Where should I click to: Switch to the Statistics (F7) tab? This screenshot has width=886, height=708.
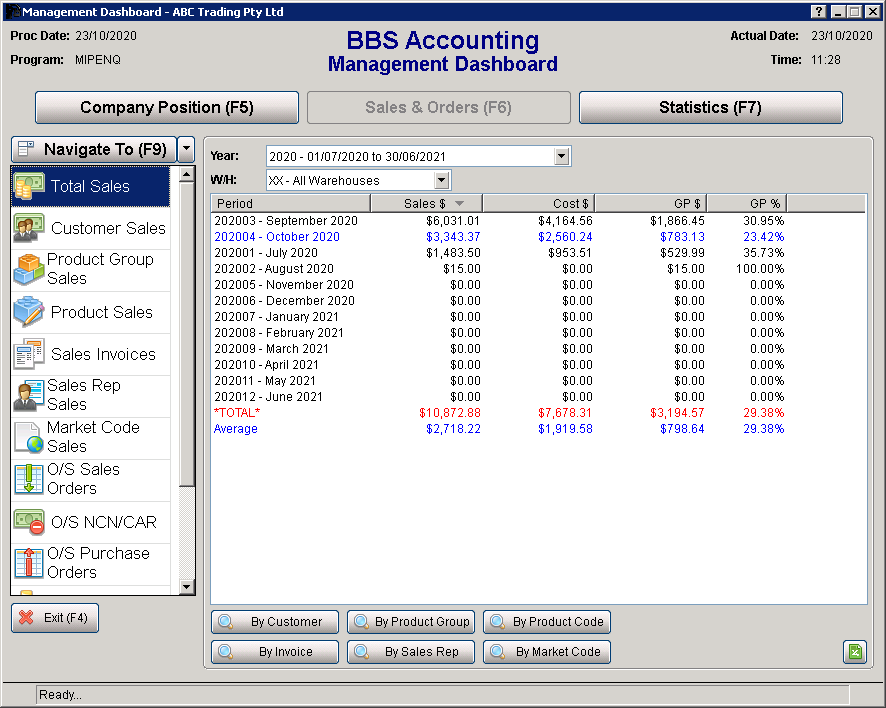tap(710, 108)
